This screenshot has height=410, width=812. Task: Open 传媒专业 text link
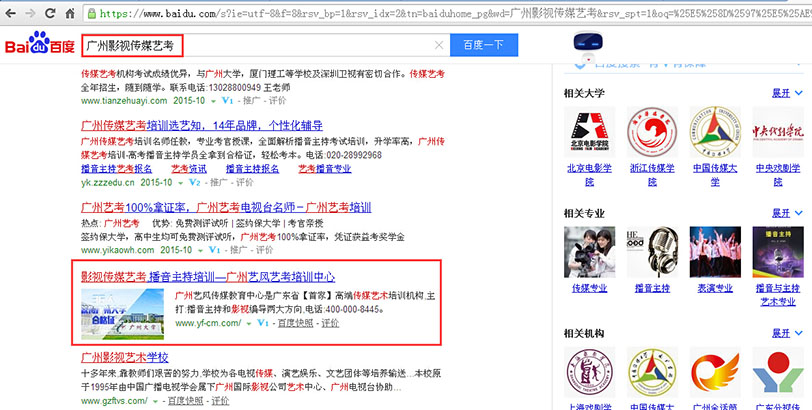(589, 288)
